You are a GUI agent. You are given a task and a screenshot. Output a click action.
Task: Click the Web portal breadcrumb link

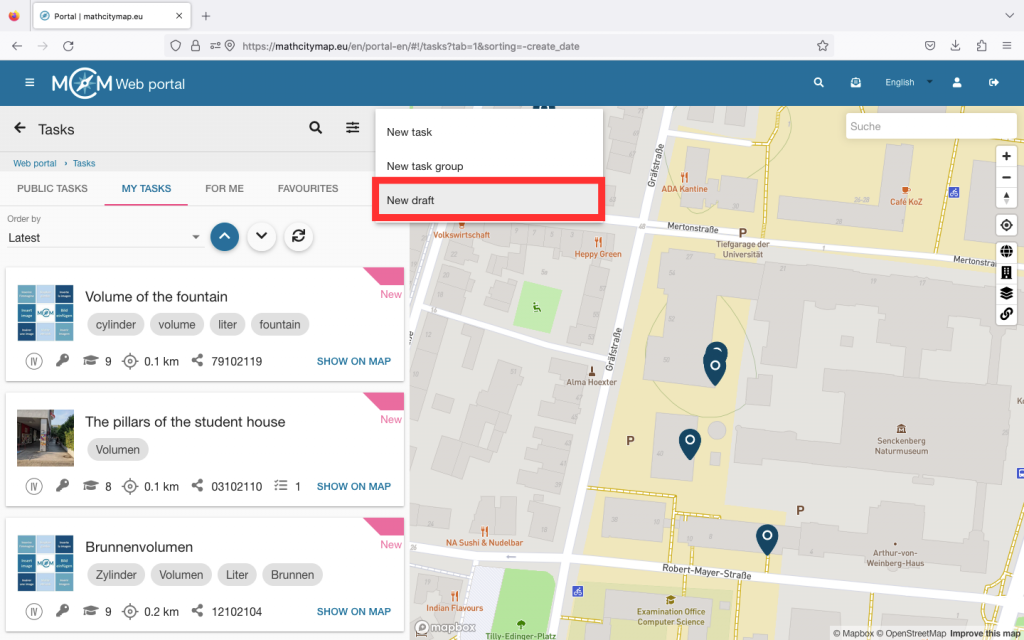coord(35,163)
